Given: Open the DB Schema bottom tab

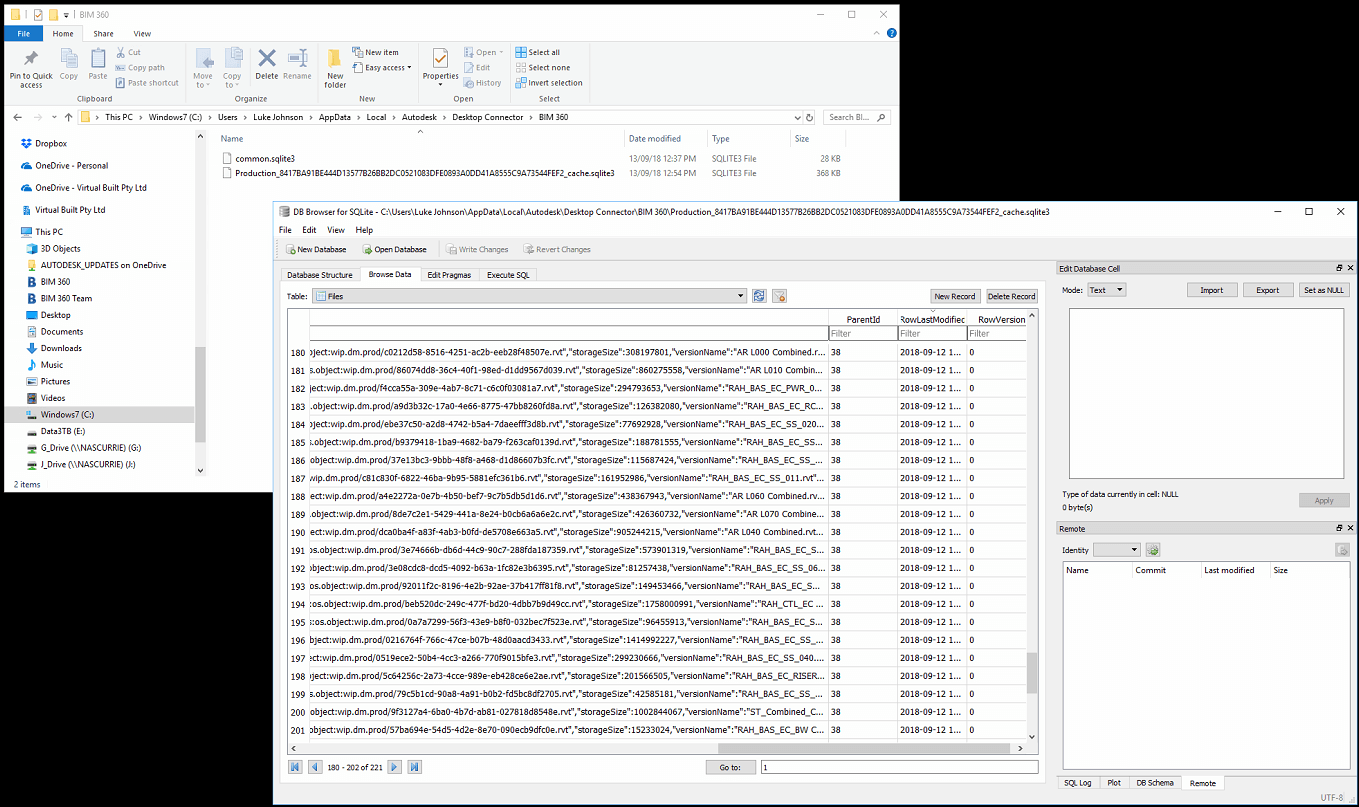Looking at the screenshot, I should (x=1155, y=783).
